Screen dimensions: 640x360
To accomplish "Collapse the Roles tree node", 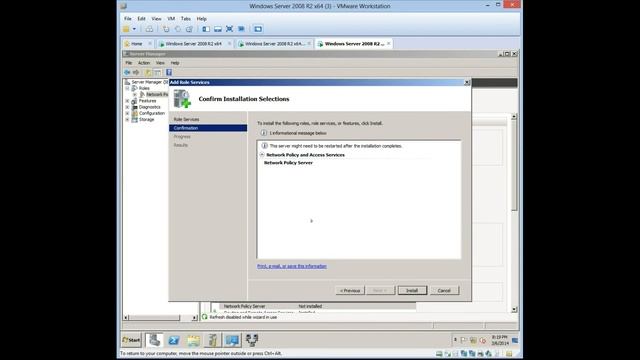I will (127, 88).
